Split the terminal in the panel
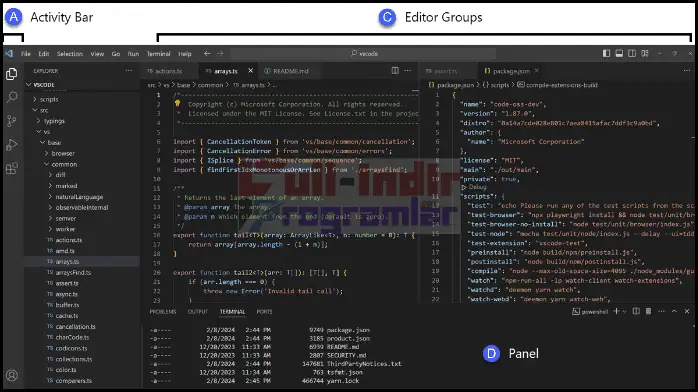 click(x=636, y=311)
